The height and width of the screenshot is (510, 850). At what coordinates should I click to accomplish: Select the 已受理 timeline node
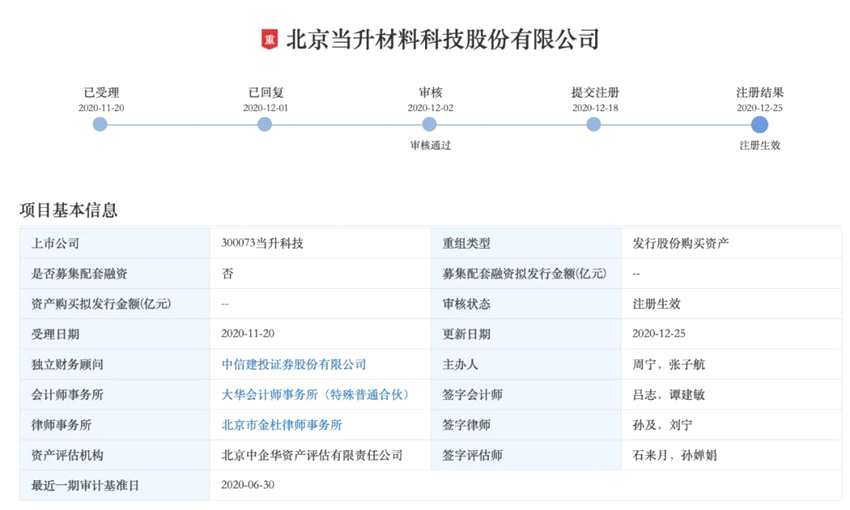100,125
